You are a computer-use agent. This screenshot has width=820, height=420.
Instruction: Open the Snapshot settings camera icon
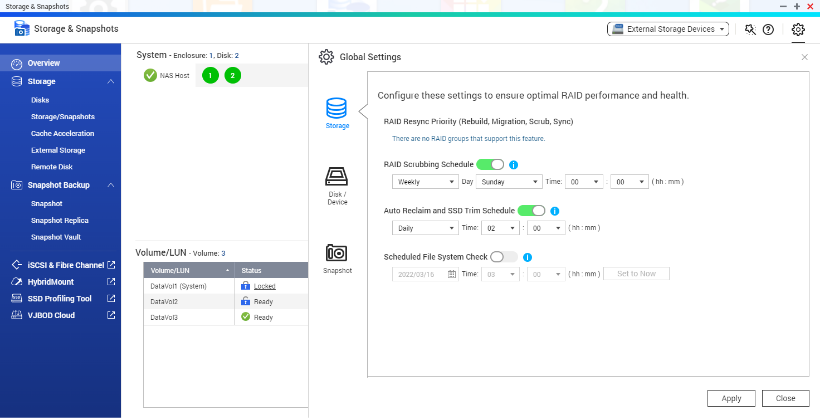[337, 253]
